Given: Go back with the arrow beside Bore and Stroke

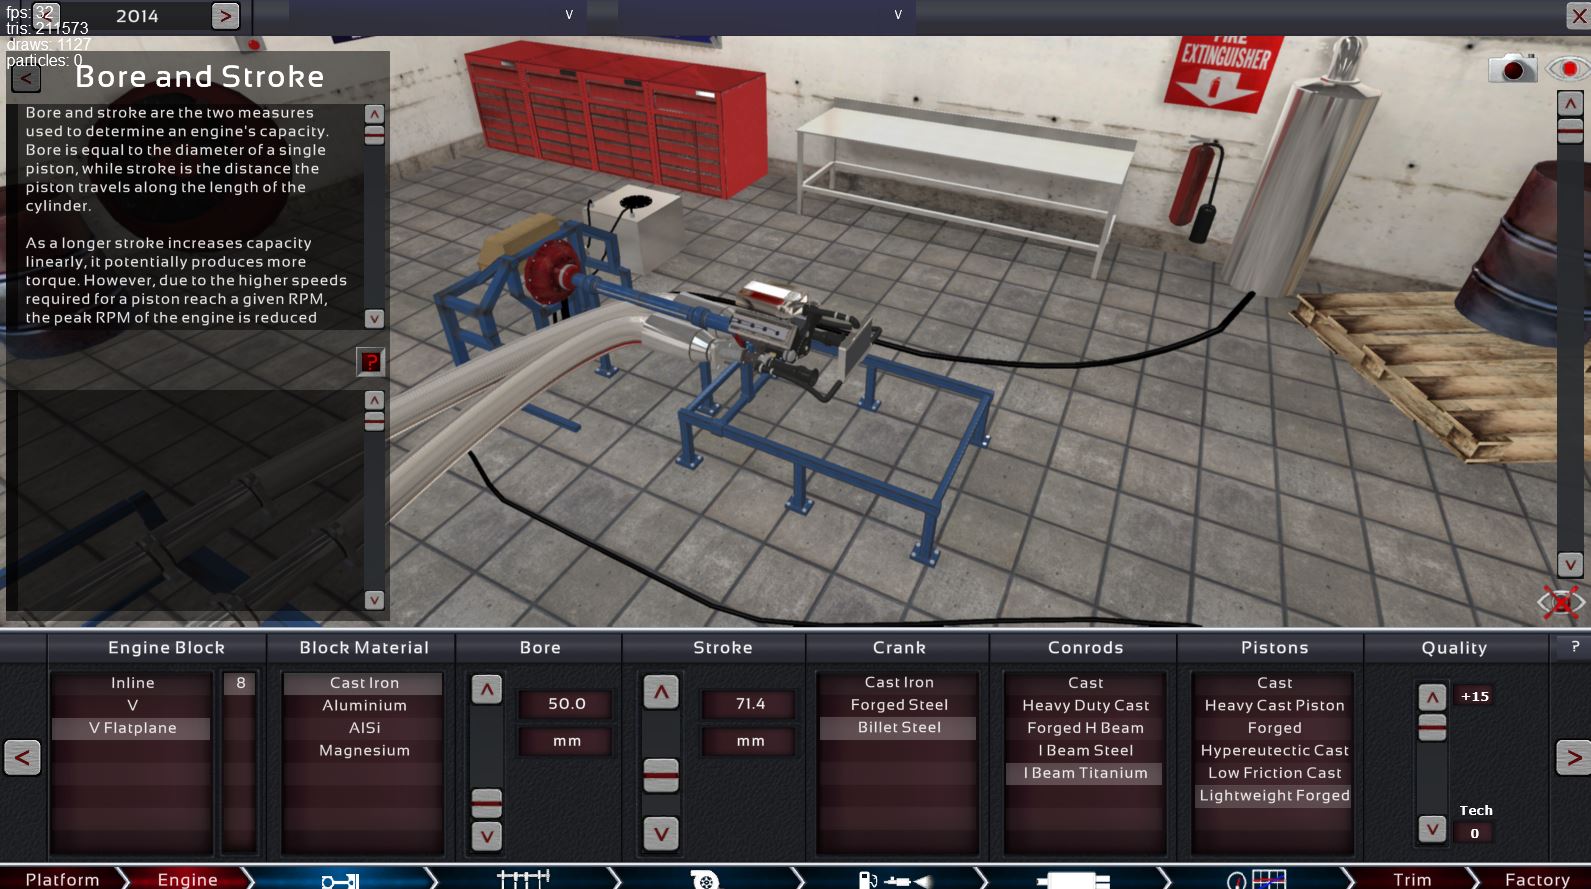Looking at the screenshot, I should pos(26,78).
